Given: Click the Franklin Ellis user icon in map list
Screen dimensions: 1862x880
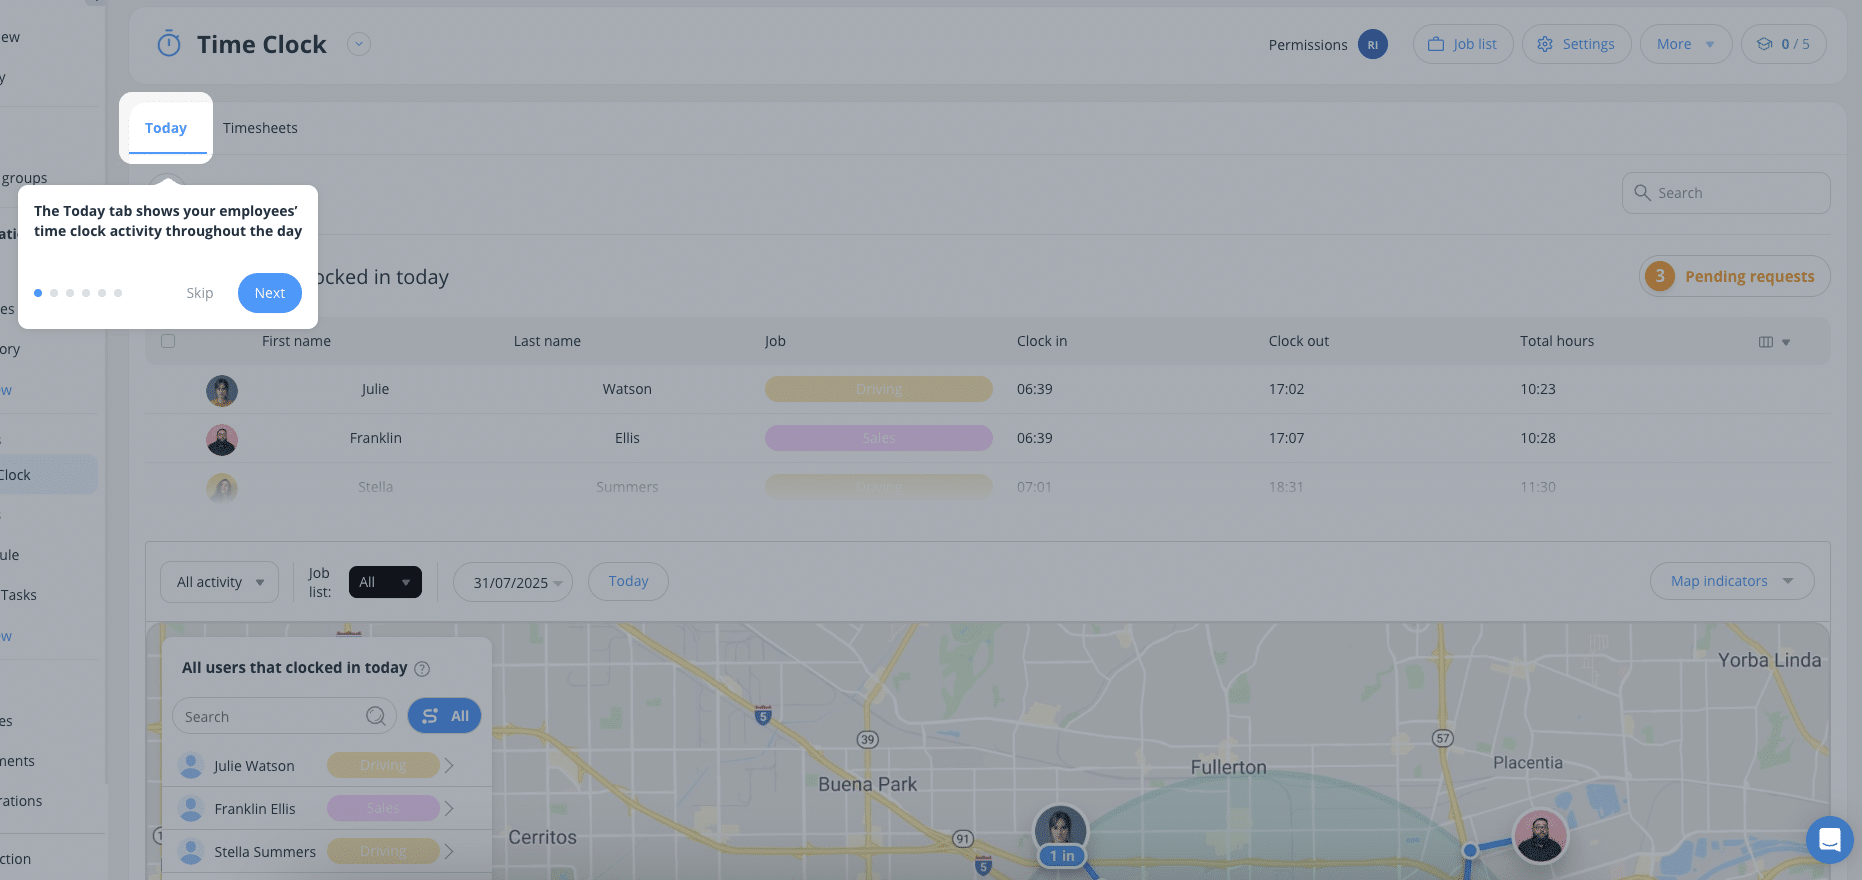Looking at the screenshot, I should [191, 809].
